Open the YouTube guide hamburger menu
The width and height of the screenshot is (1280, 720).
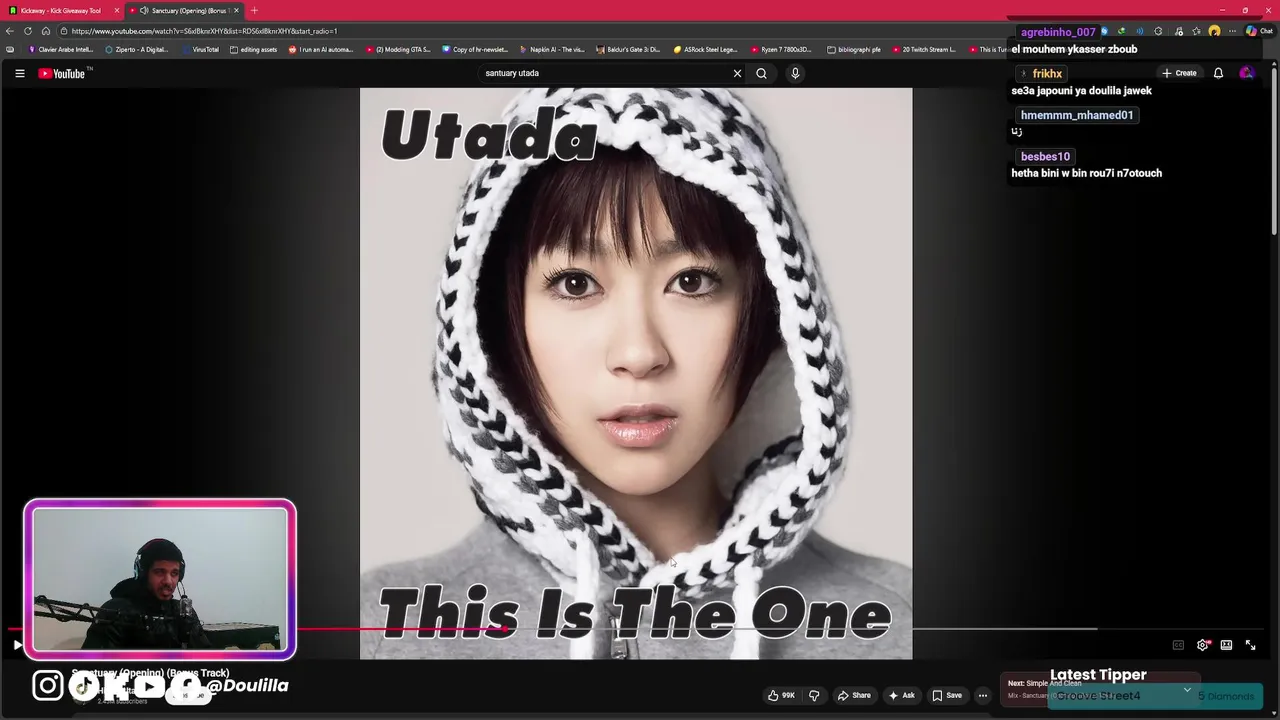tap(19, 73)
